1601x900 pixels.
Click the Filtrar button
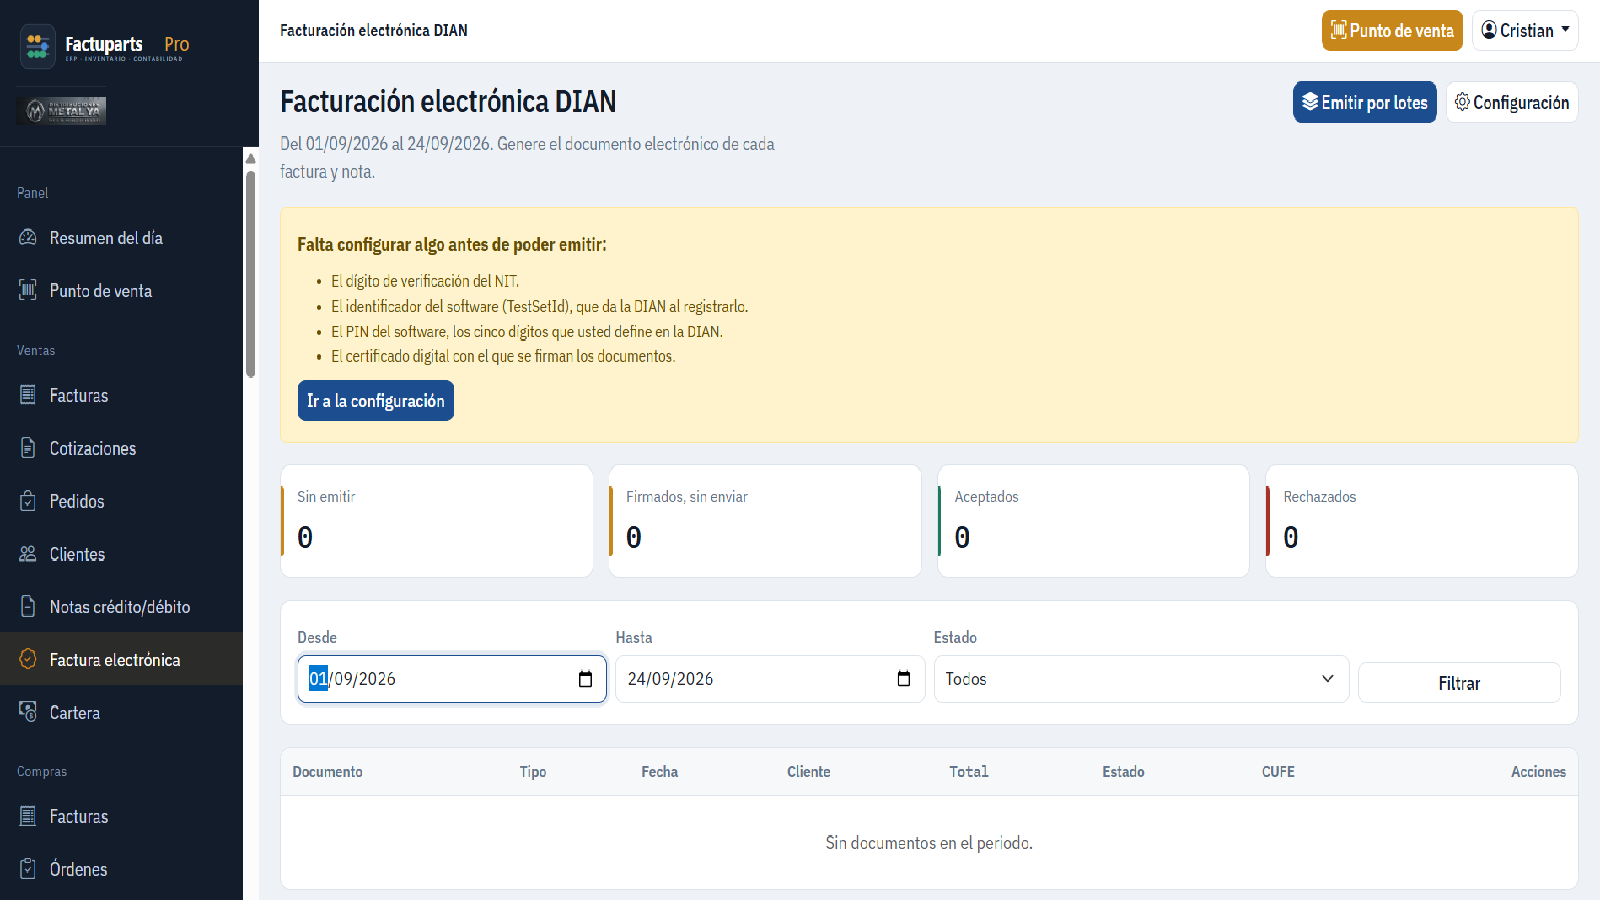click(1459, 683)
